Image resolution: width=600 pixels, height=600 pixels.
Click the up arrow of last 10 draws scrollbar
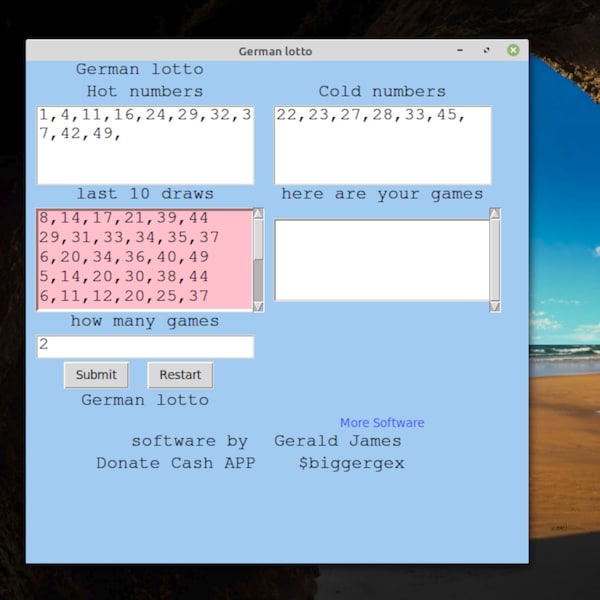tap(259, 214)
